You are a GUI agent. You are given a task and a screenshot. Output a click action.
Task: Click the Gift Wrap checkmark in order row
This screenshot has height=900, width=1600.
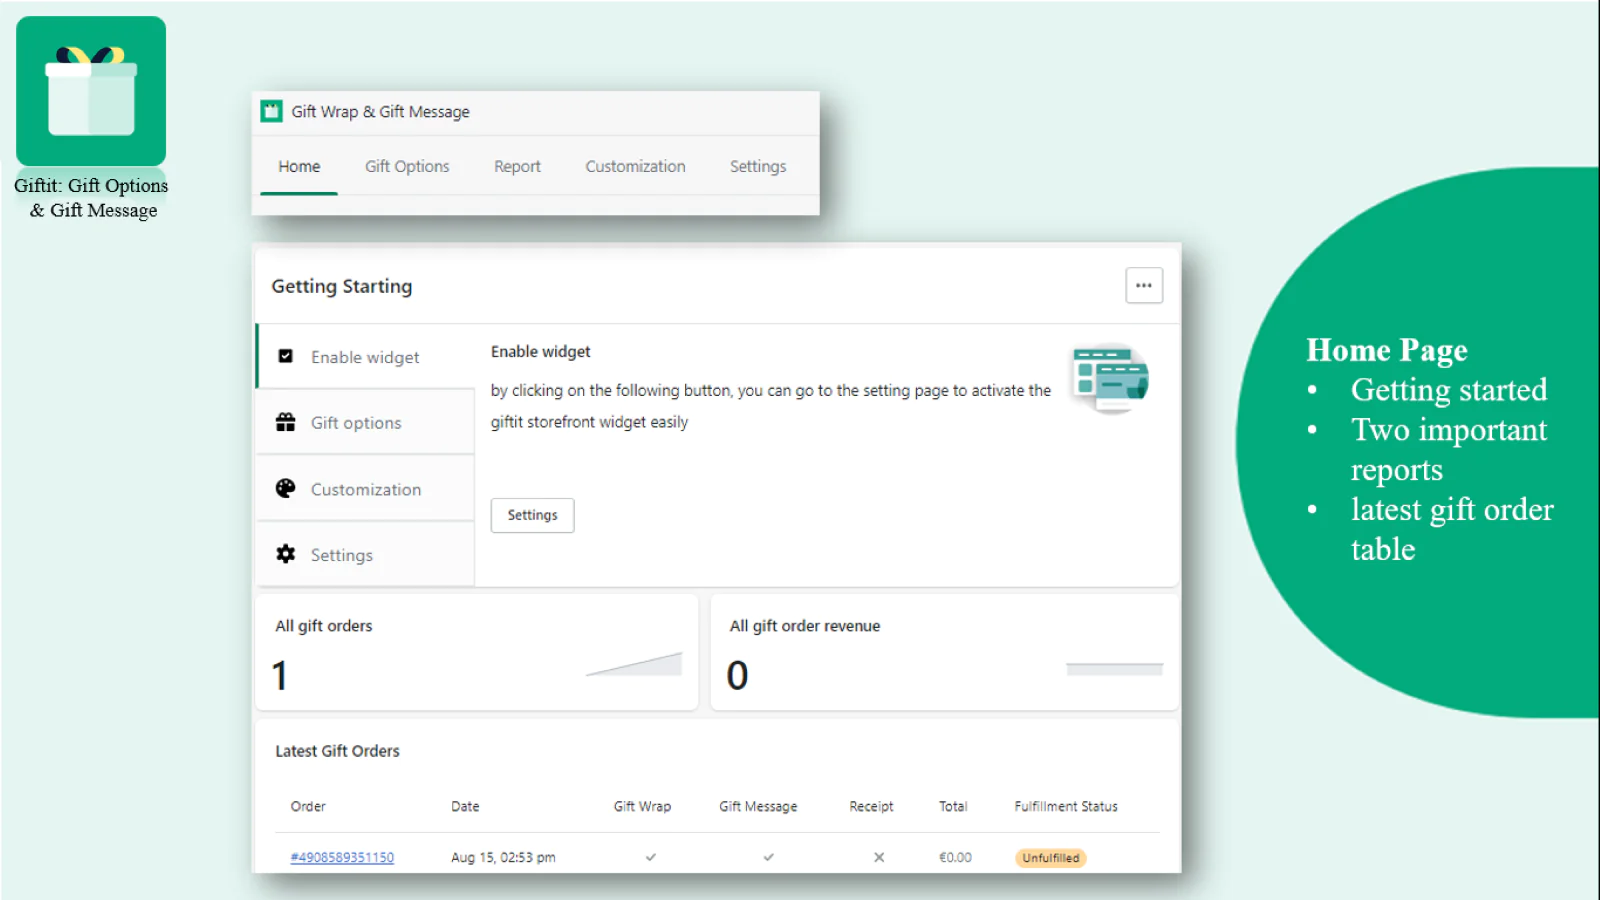point(651,857)
